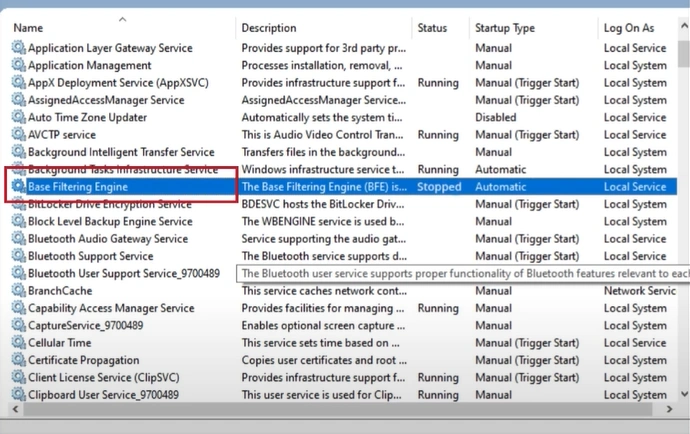This screenshot has height=434, width=690.
Task: Click the gear icon beside AVCTP service
Action: tap(18, 134)
